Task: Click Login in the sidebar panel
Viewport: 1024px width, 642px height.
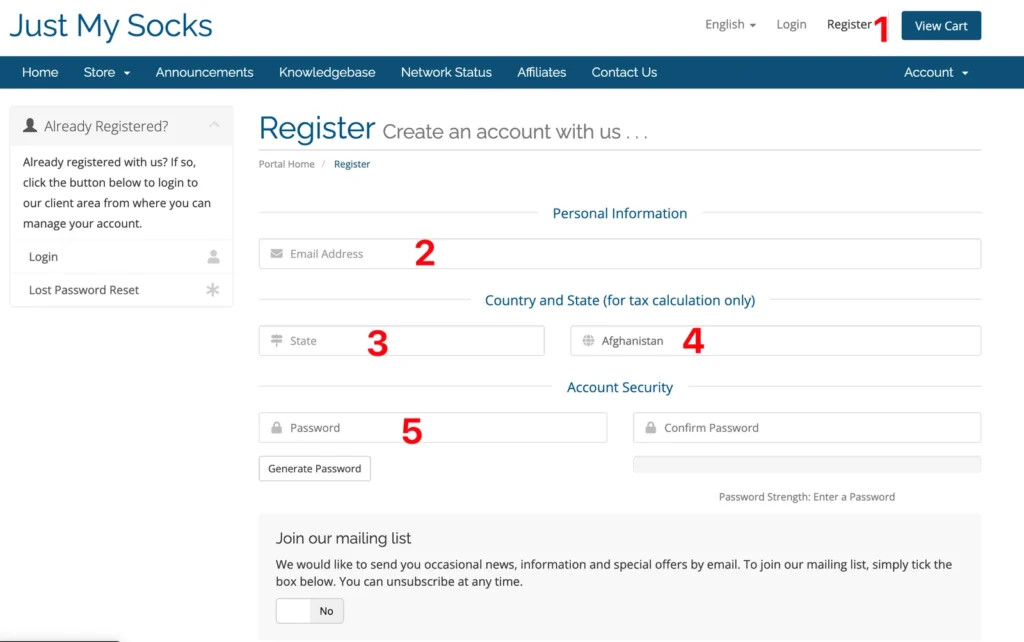Action: click(x=121, y=257)
